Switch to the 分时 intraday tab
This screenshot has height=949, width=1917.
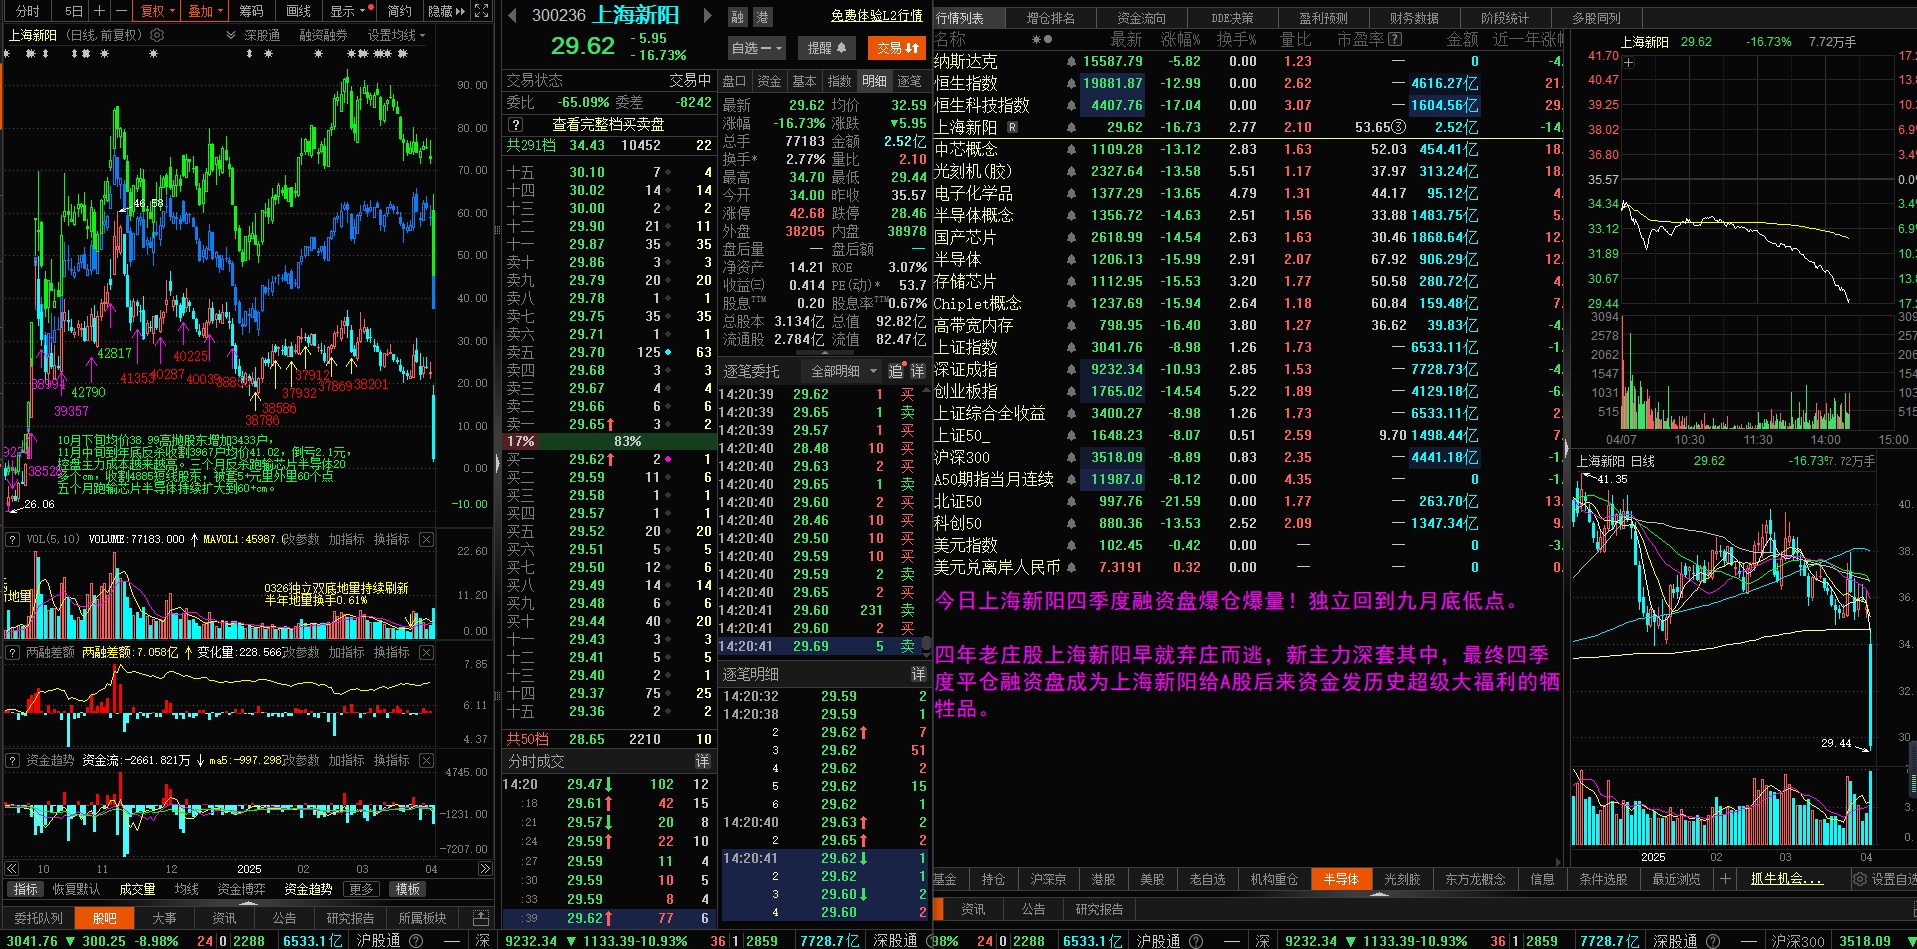click(x=28, y=11)
